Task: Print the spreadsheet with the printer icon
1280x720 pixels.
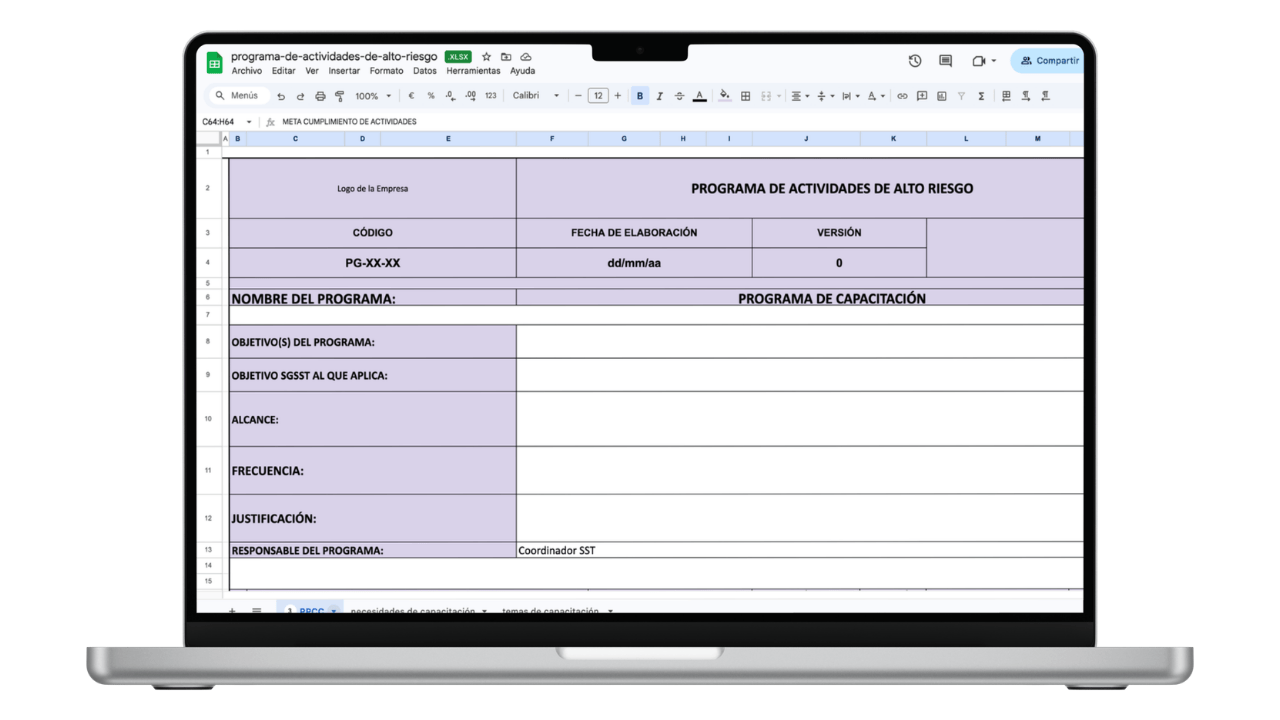Action: click(320, 96)
